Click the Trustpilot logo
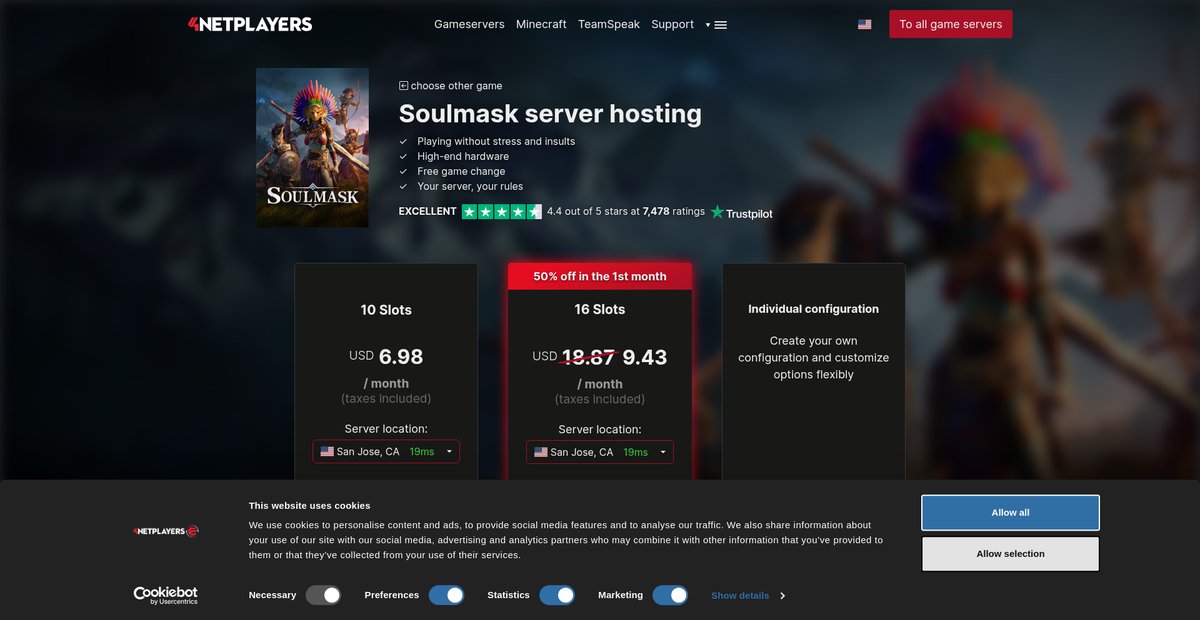 tap(741, 212)
